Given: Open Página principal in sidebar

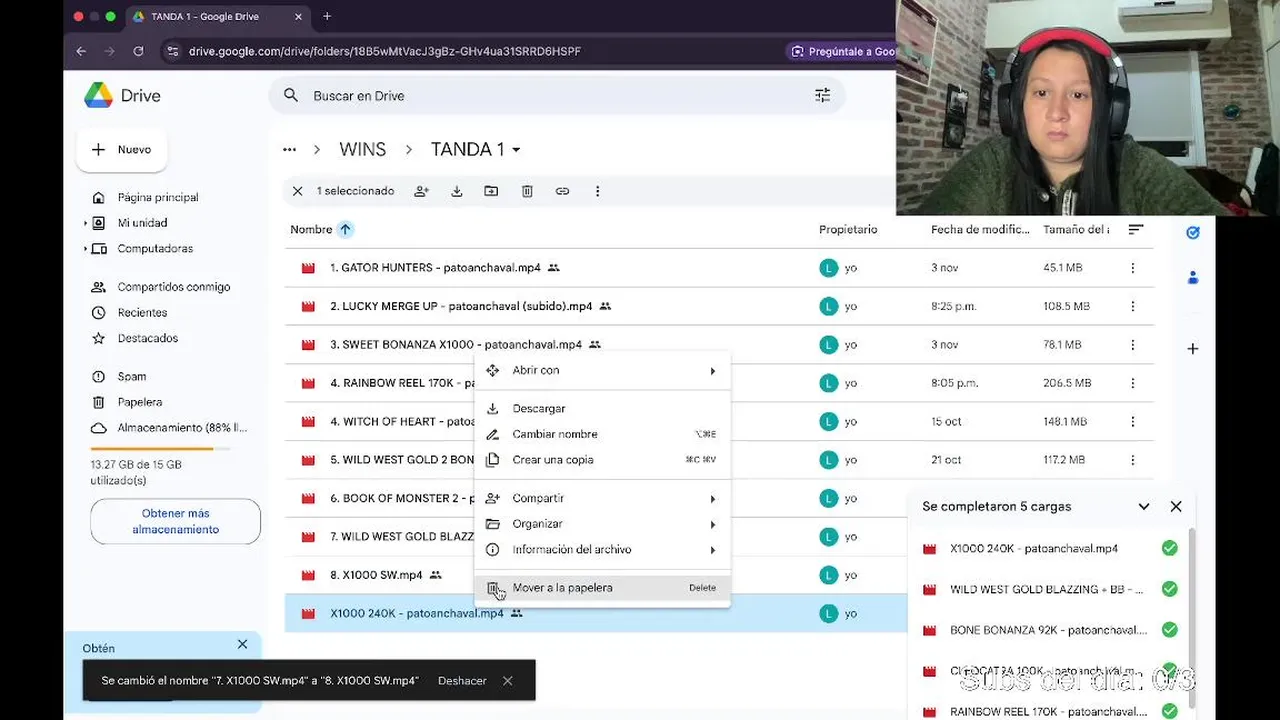Looking at the screenshot, I should click(158, 198).
